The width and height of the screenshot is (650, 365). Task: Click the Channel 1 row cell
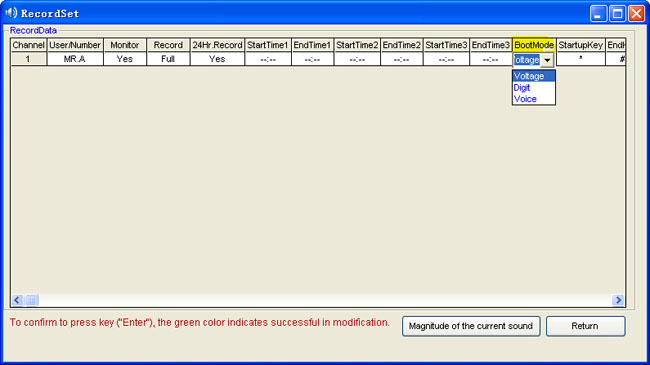point(28,59)
